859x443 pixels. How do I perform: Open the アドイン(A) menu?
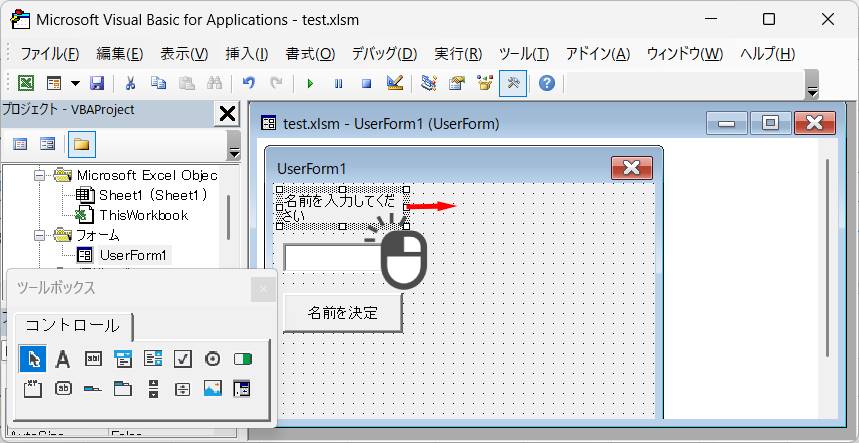pos(598,54)
